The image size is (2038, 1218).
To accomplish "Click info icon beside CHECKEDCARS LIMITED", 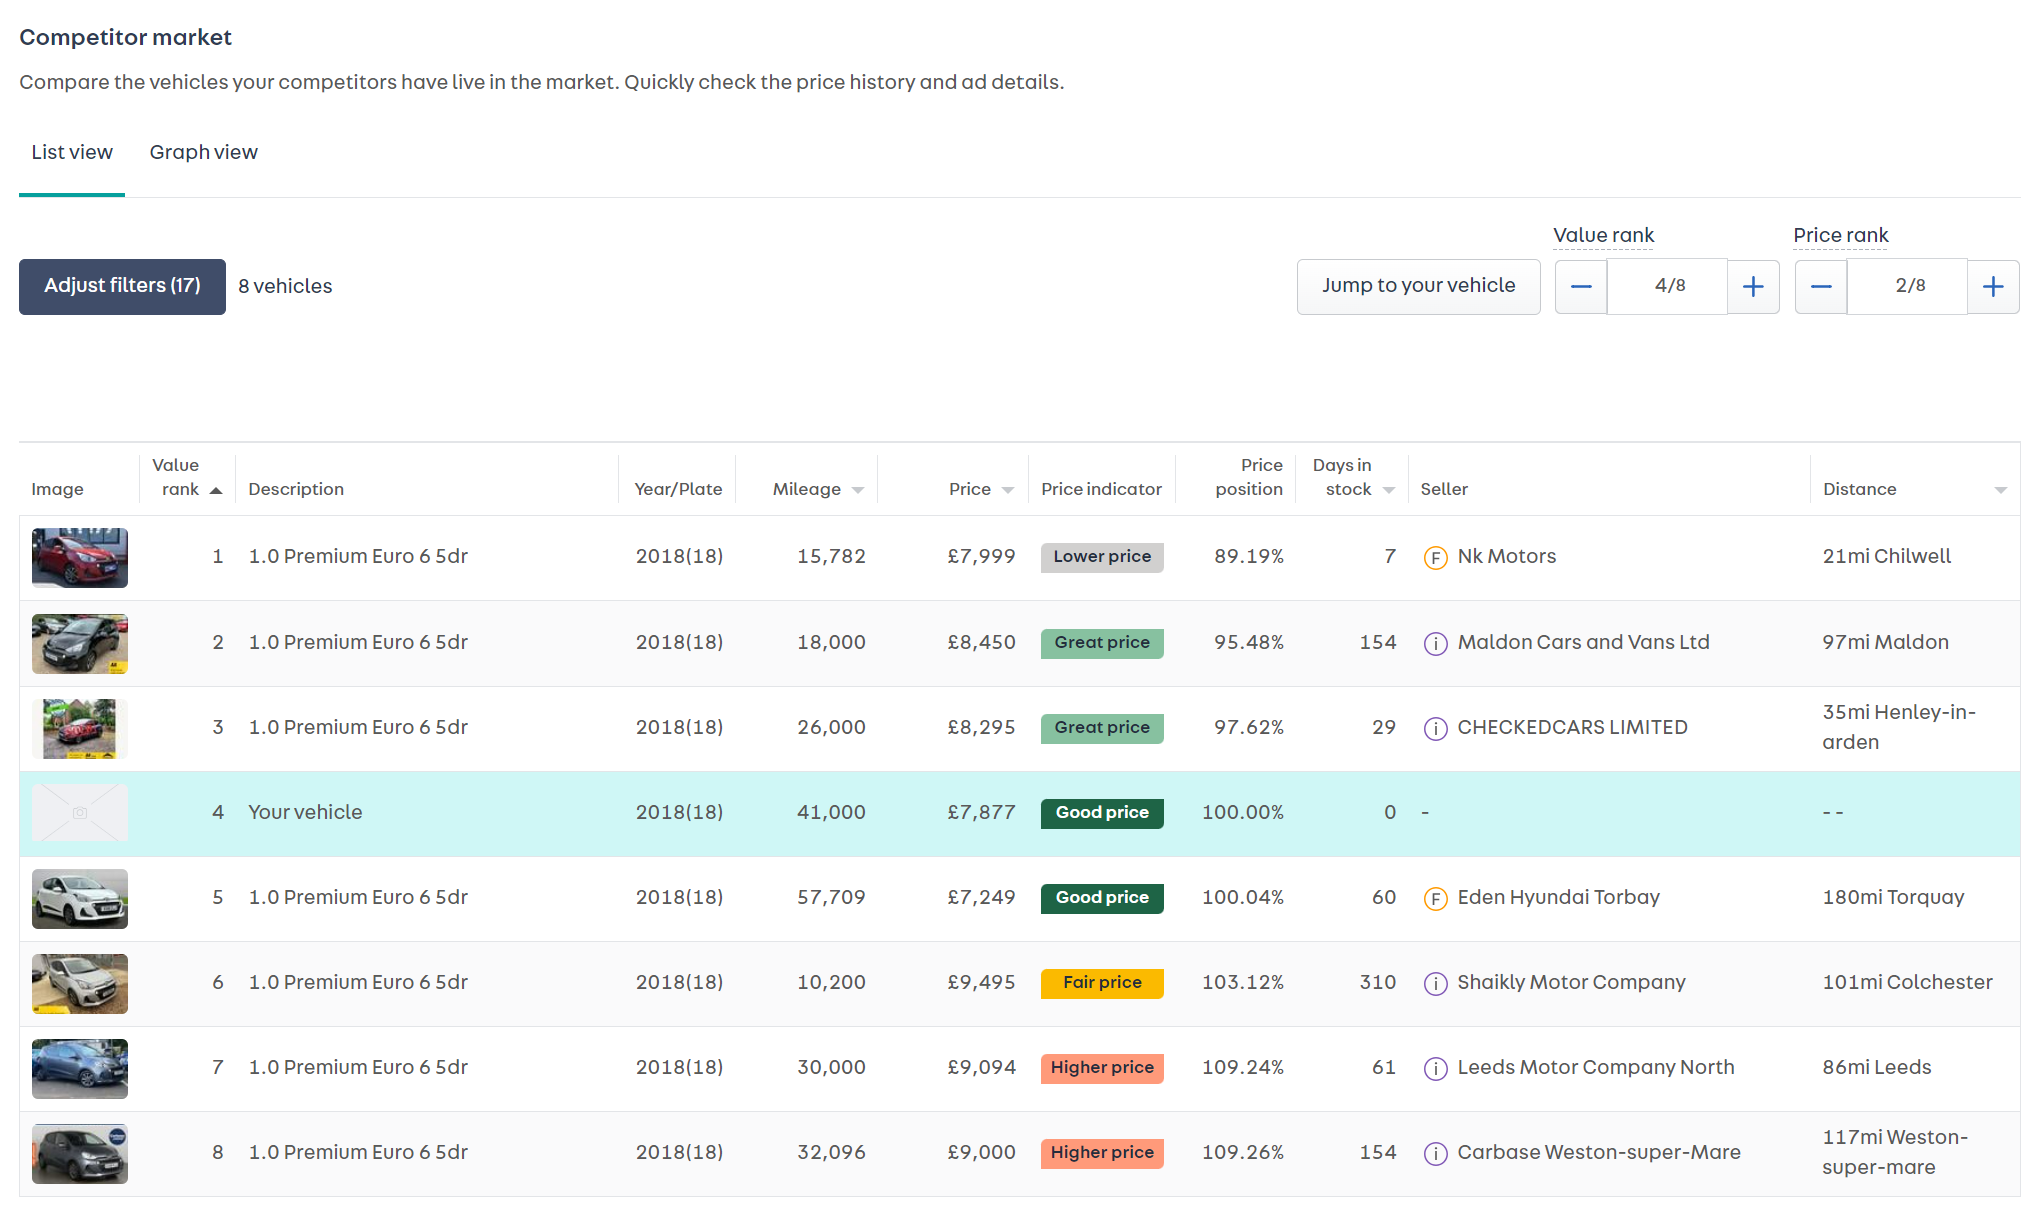I will tap(1435, 729).
